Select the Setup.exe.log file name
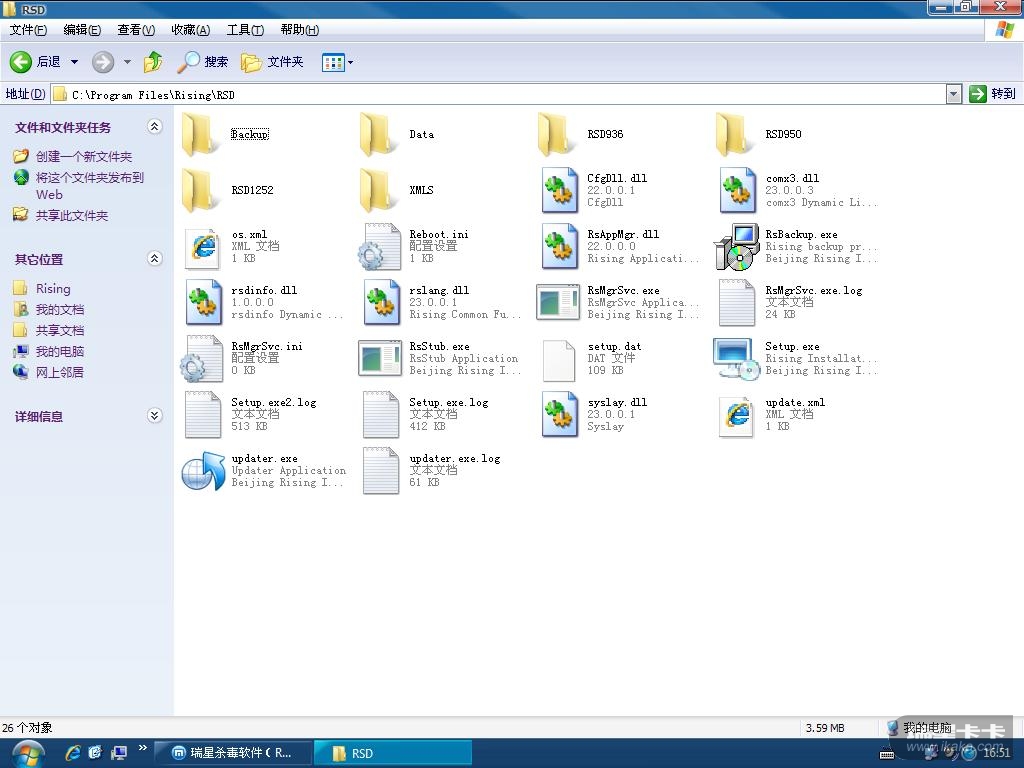 coord(449,403)
